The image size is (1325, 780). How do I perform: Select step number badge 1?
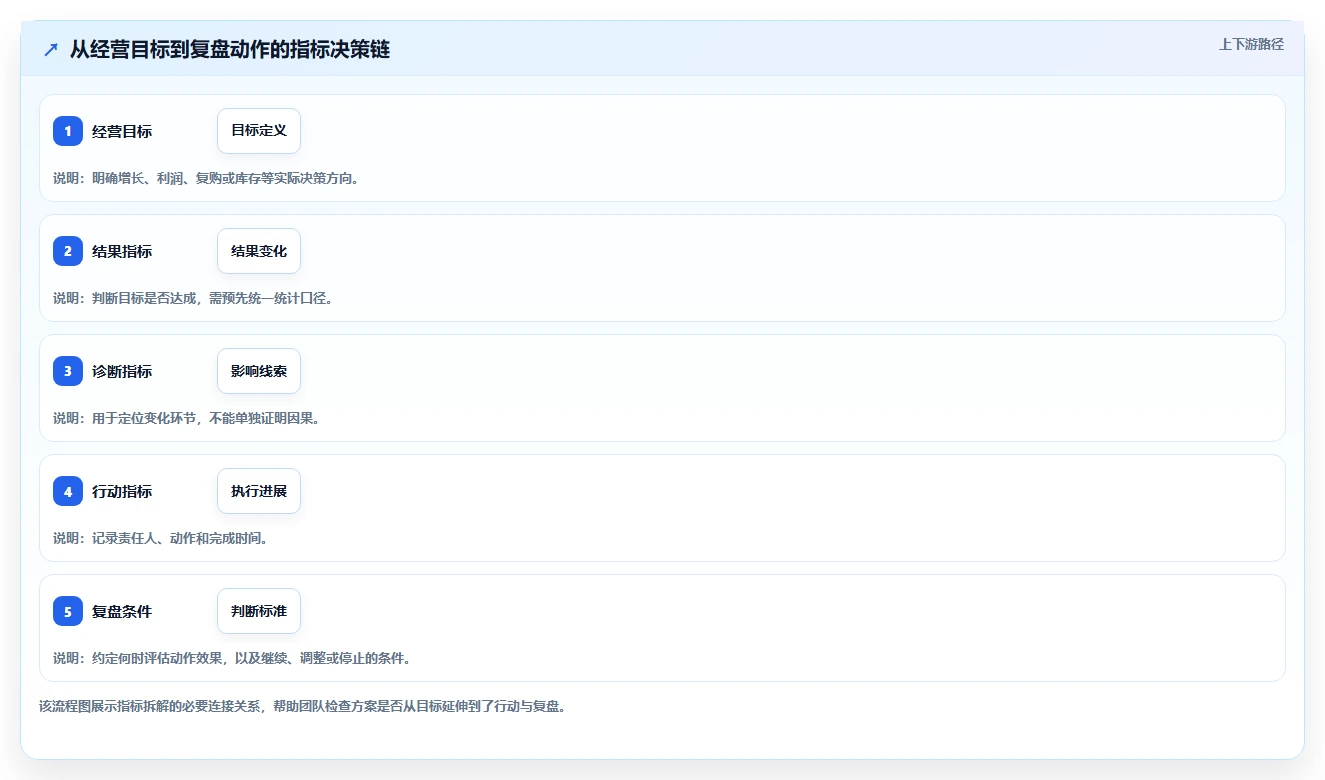click(x=68, y=131)
